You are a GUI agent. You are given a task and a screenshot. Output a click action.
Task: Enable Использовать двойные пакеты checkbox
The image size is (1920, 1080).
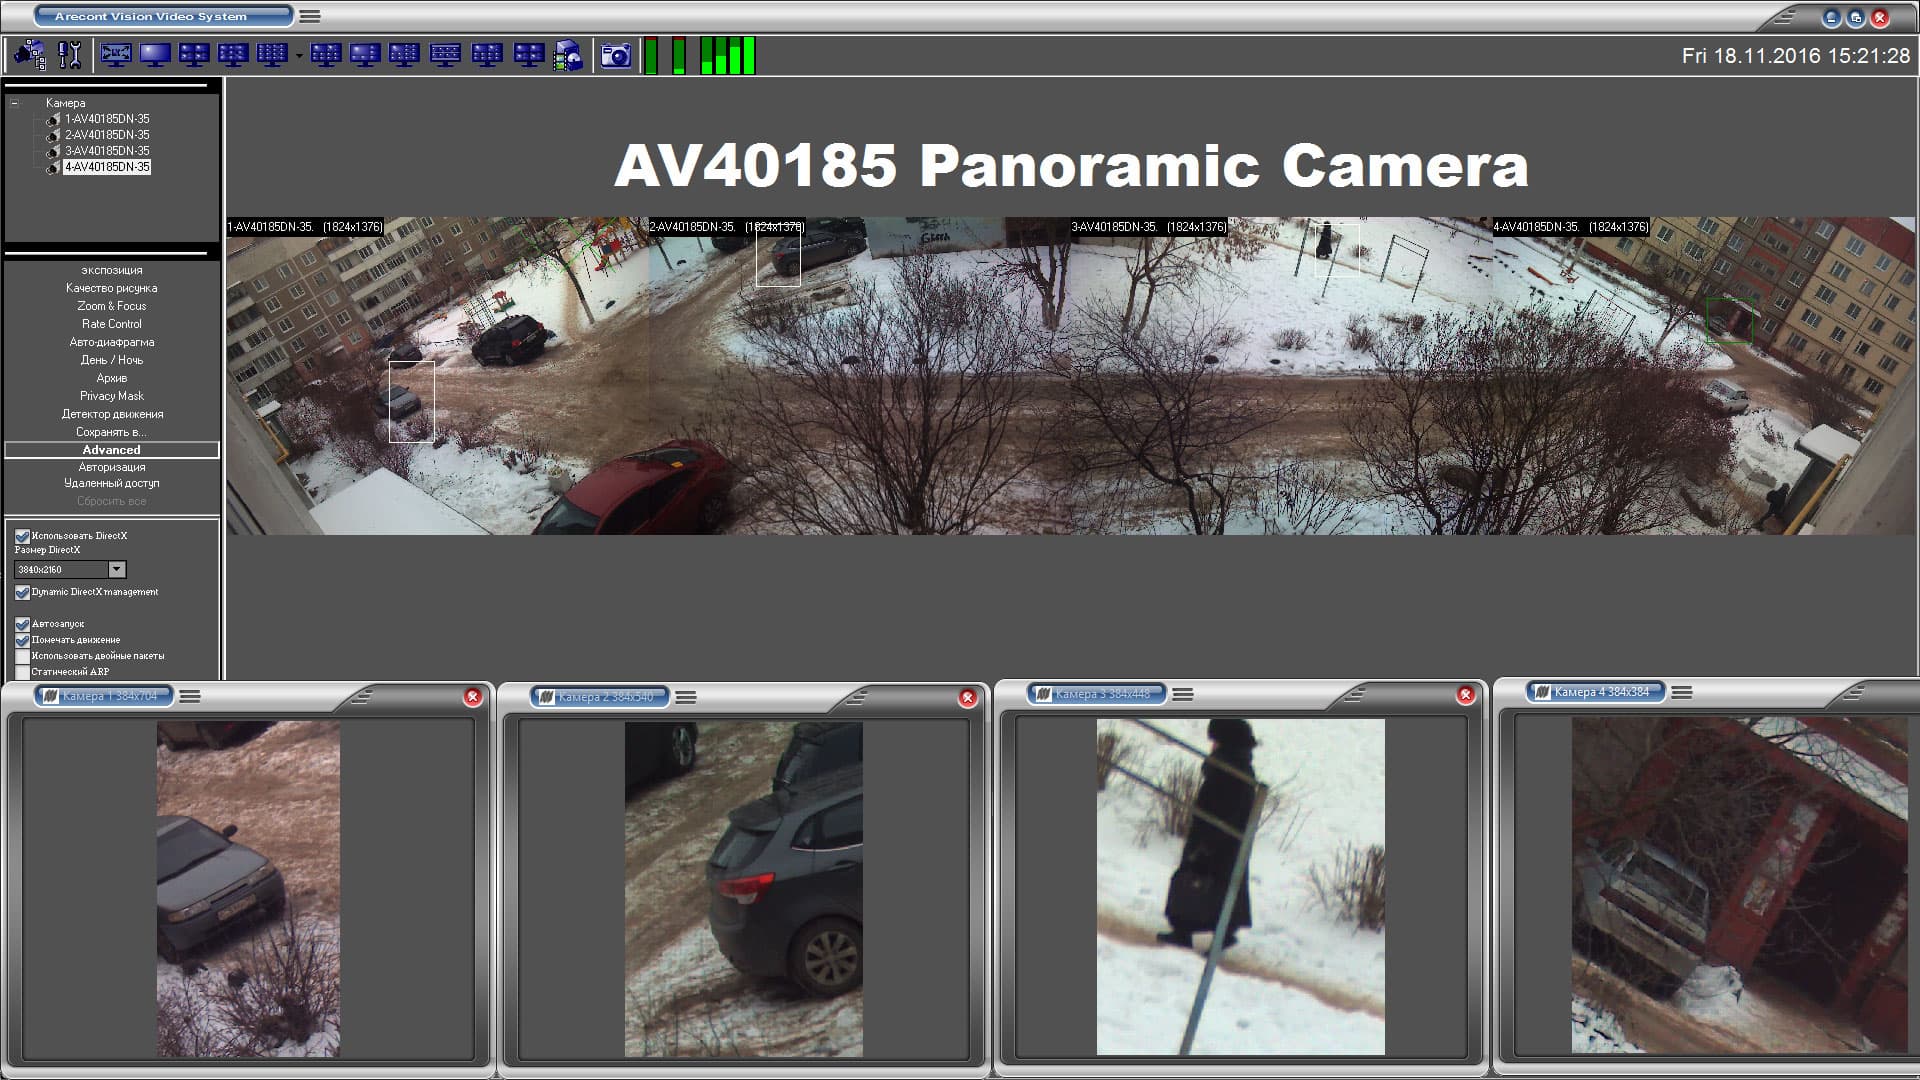click(22, 656)
